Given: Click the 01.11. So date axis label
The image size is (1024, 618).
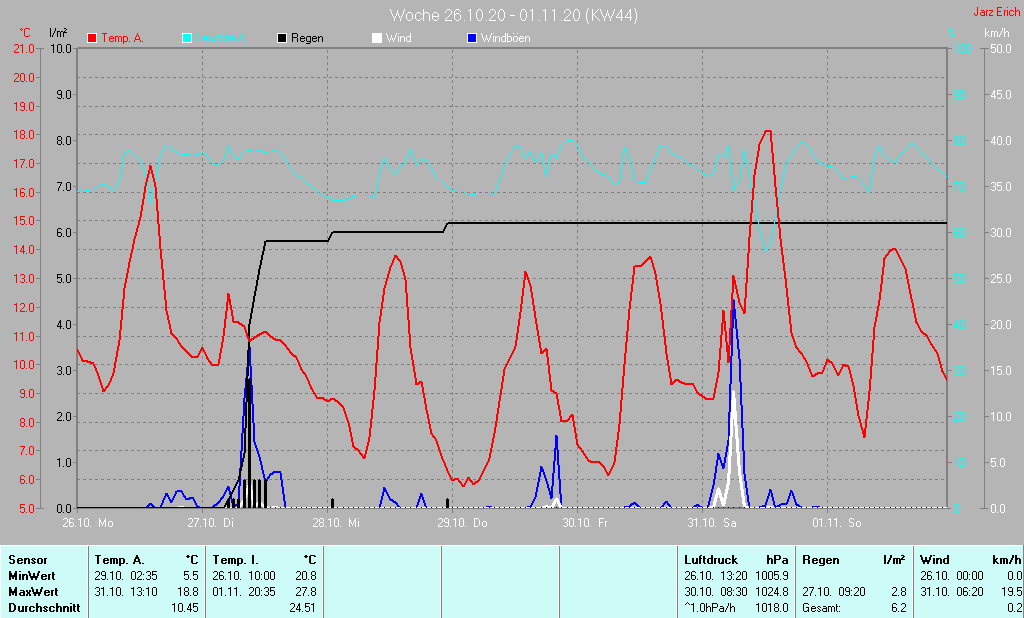Looking at the screenshot, I should 837,523.
